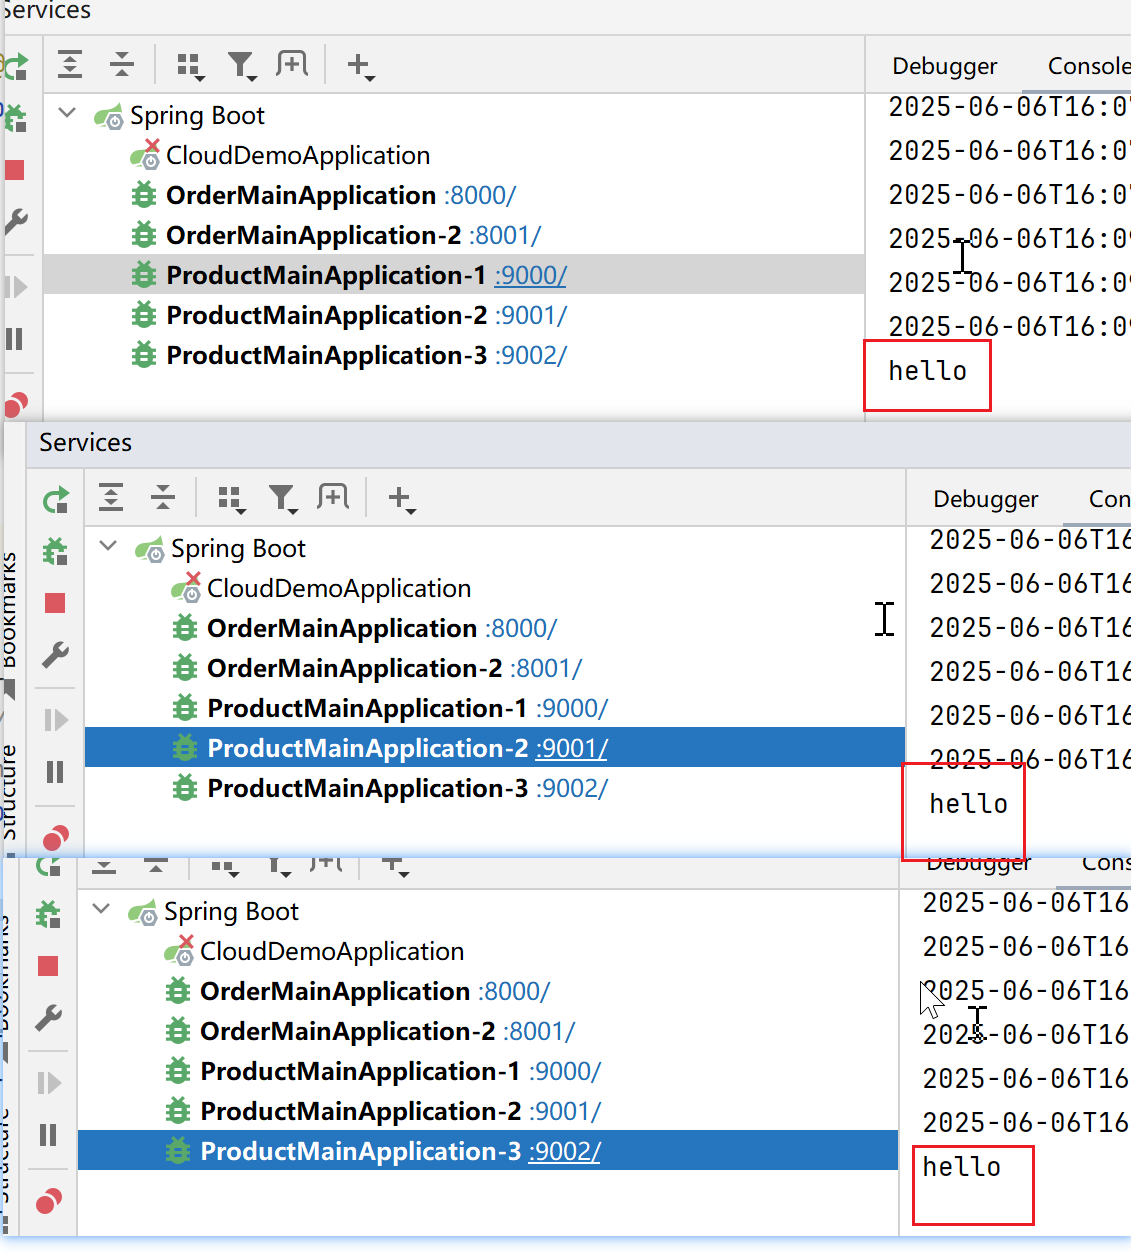This screenshot has width=1131, height=1252.
Task: Select CloudDemoApplication in the bottom panel tree
Action: 332,951
